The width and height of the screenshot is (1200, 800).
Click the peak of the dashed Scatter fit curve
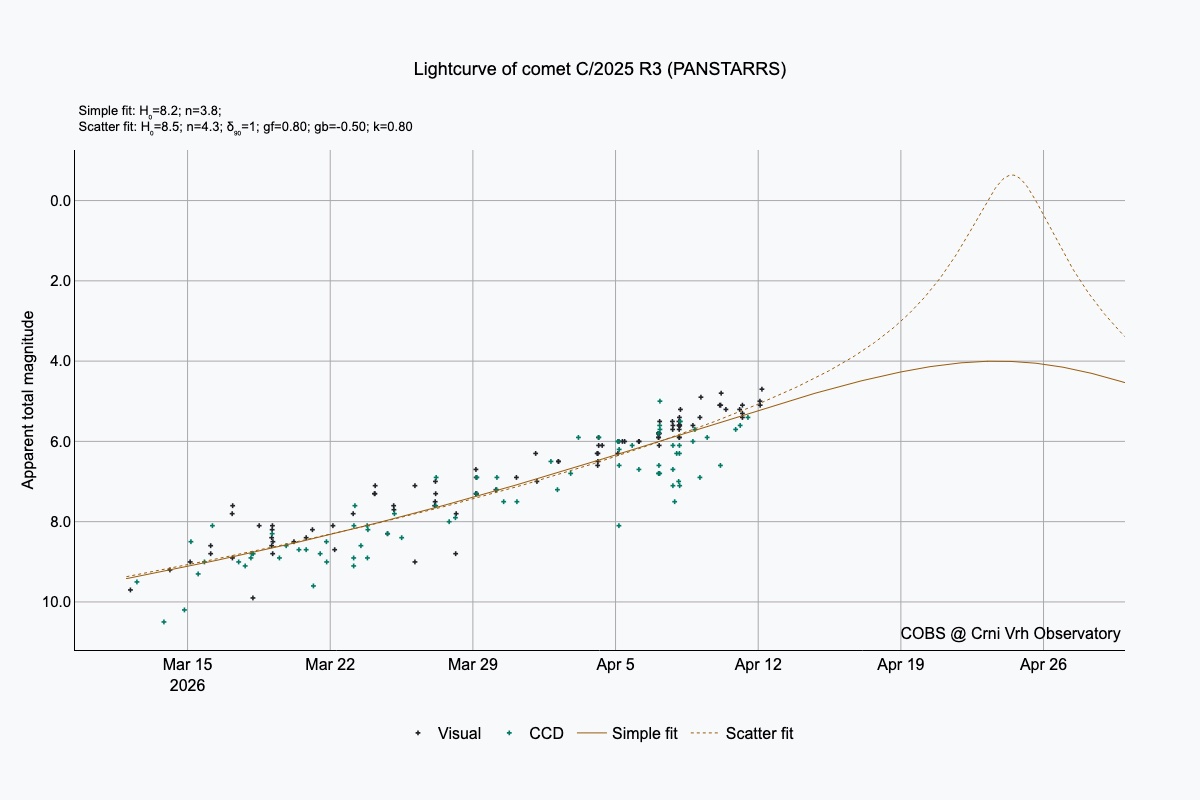point(1012,175)
